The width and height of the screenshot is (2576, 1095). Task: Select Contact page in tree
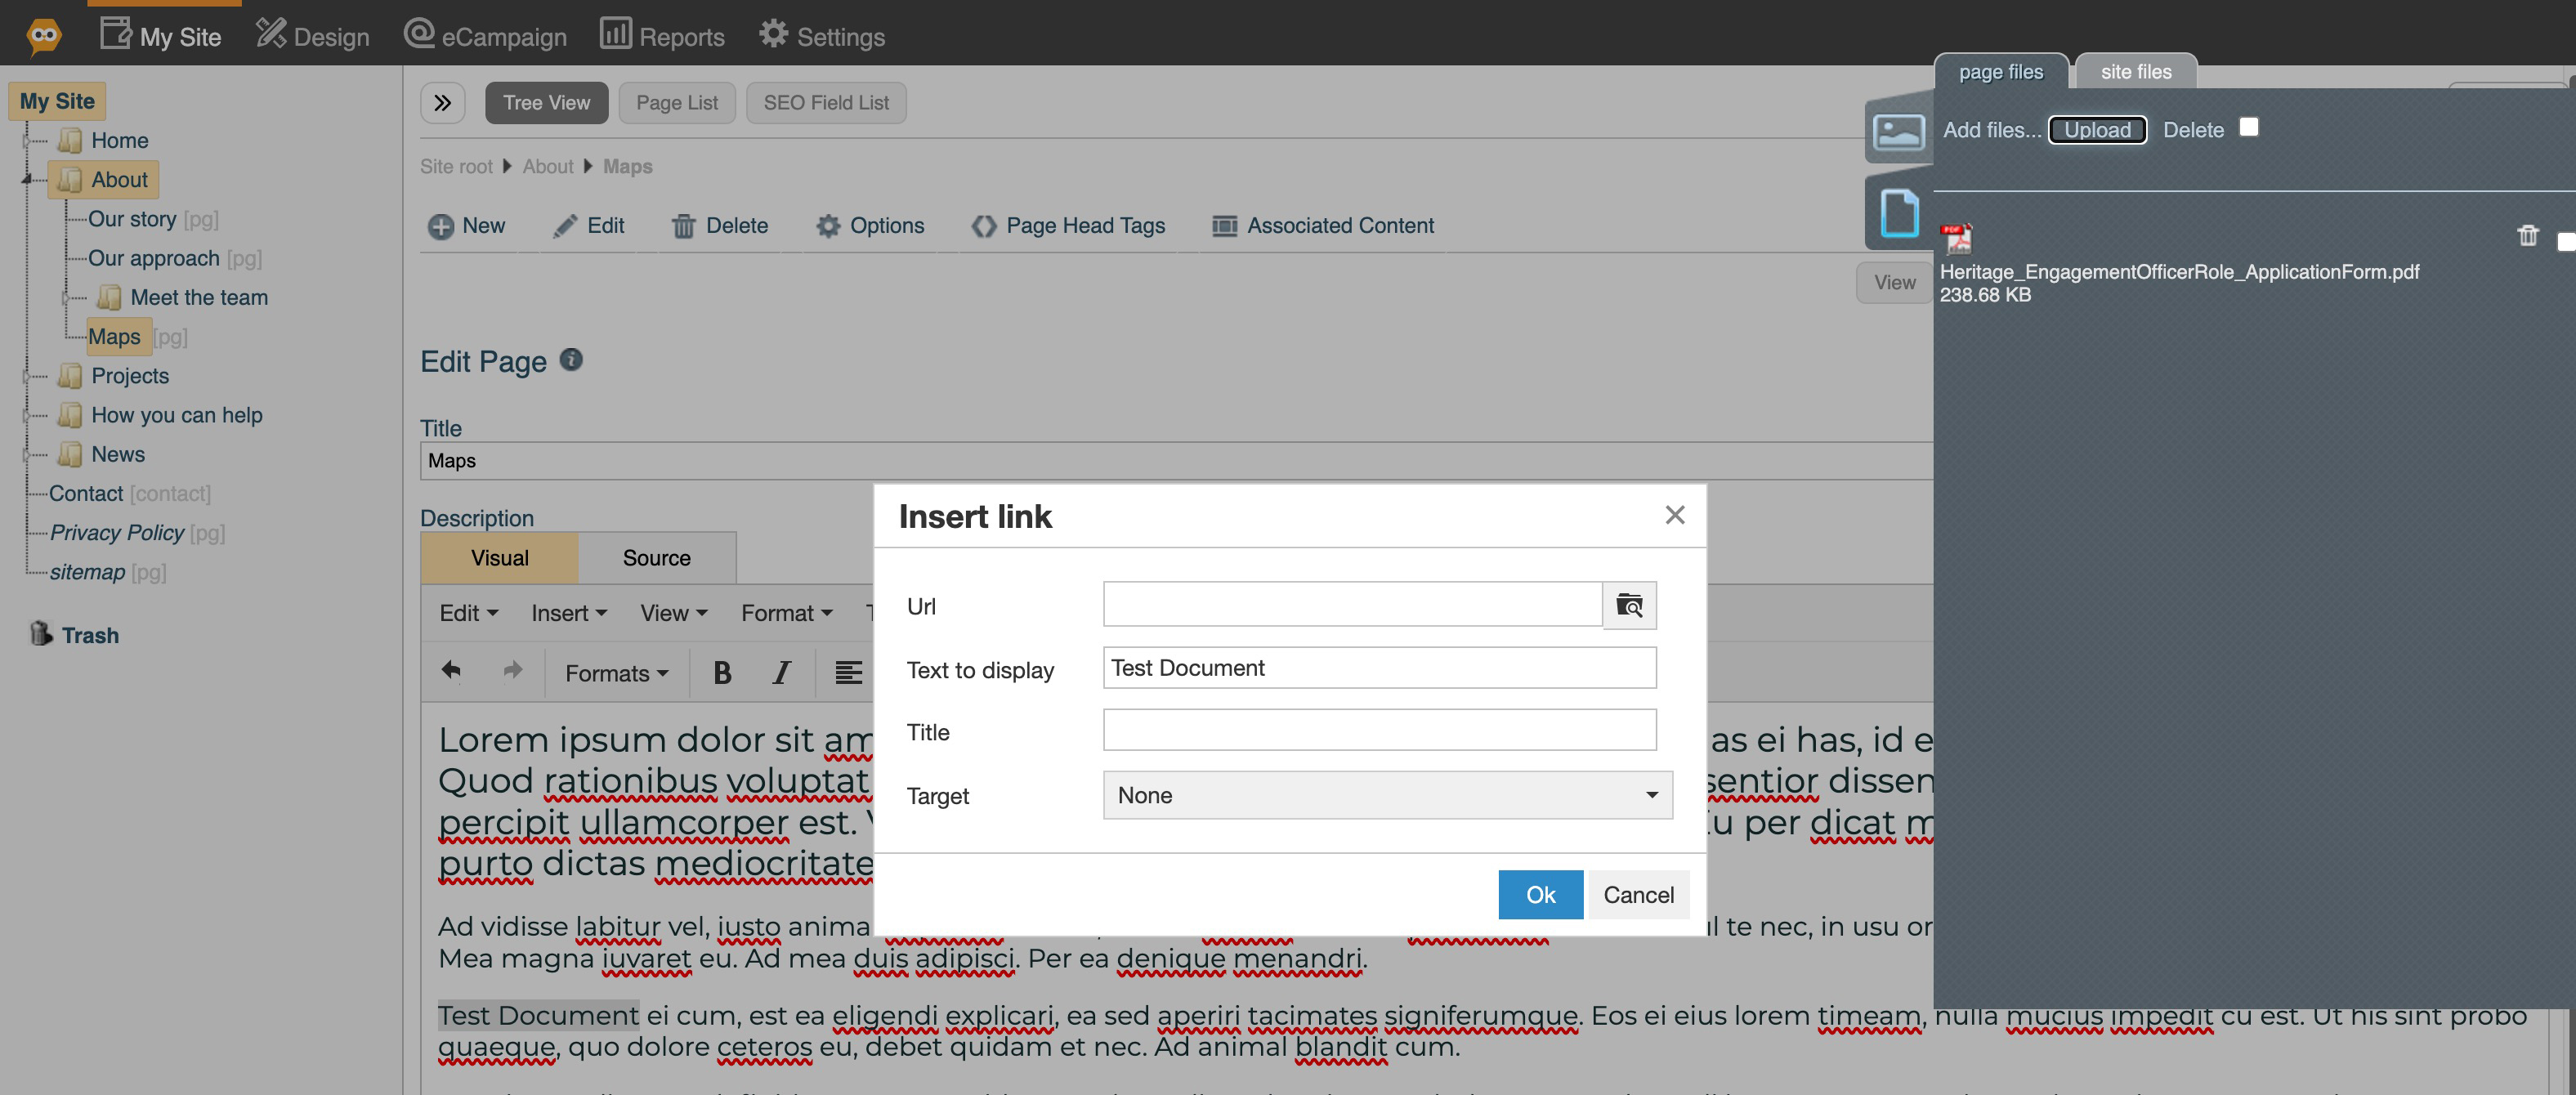click(86, 493)
